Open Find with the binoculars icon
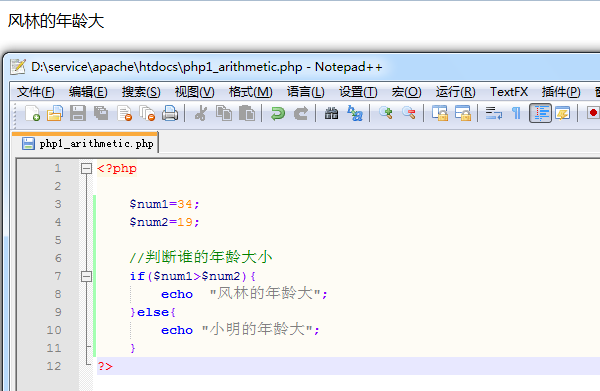The width and height of the screenshot is (600, 391). (331, 114)
